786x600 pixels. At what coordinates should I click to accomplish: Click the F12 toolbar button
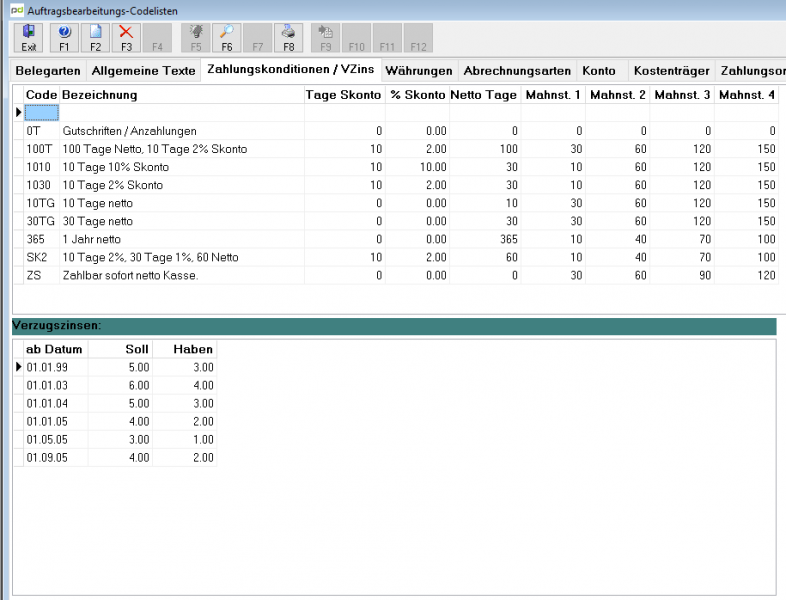coord(418,38)
